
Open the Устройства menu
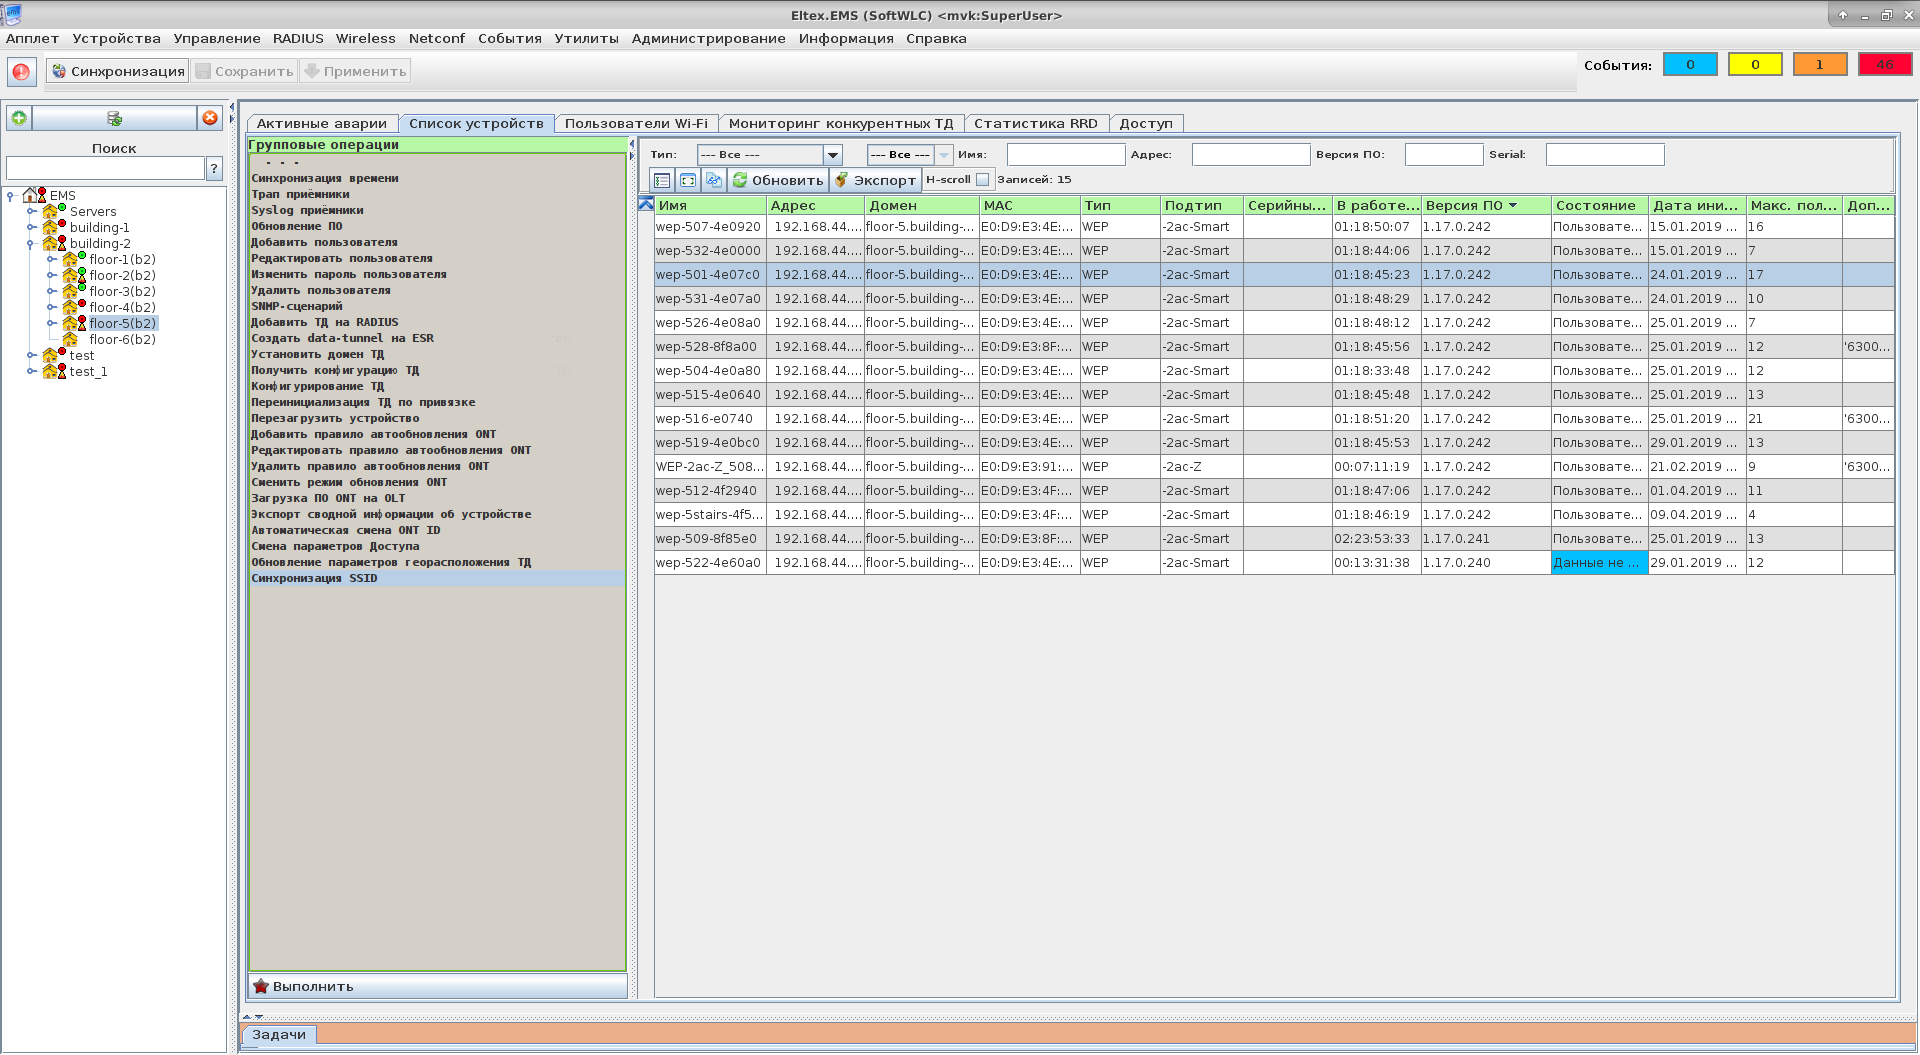(116, 39)
